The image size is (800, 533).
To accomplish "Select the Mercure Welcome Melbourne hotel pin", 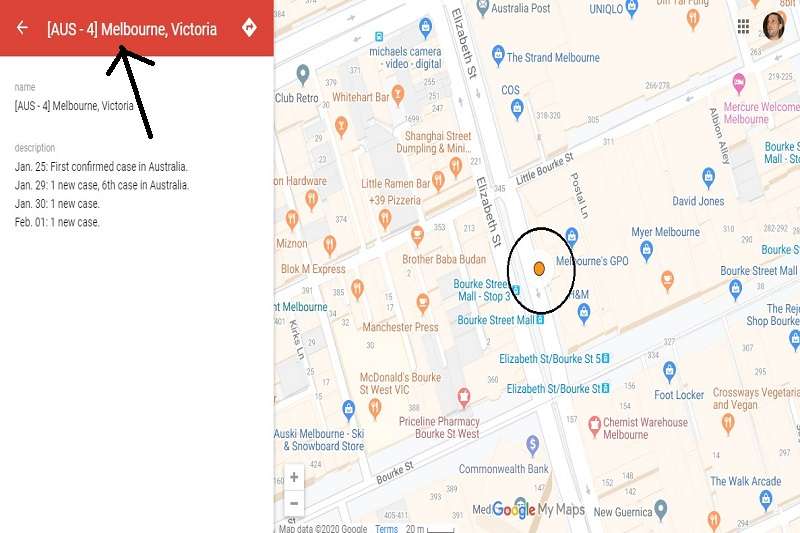I will (739, 83).
